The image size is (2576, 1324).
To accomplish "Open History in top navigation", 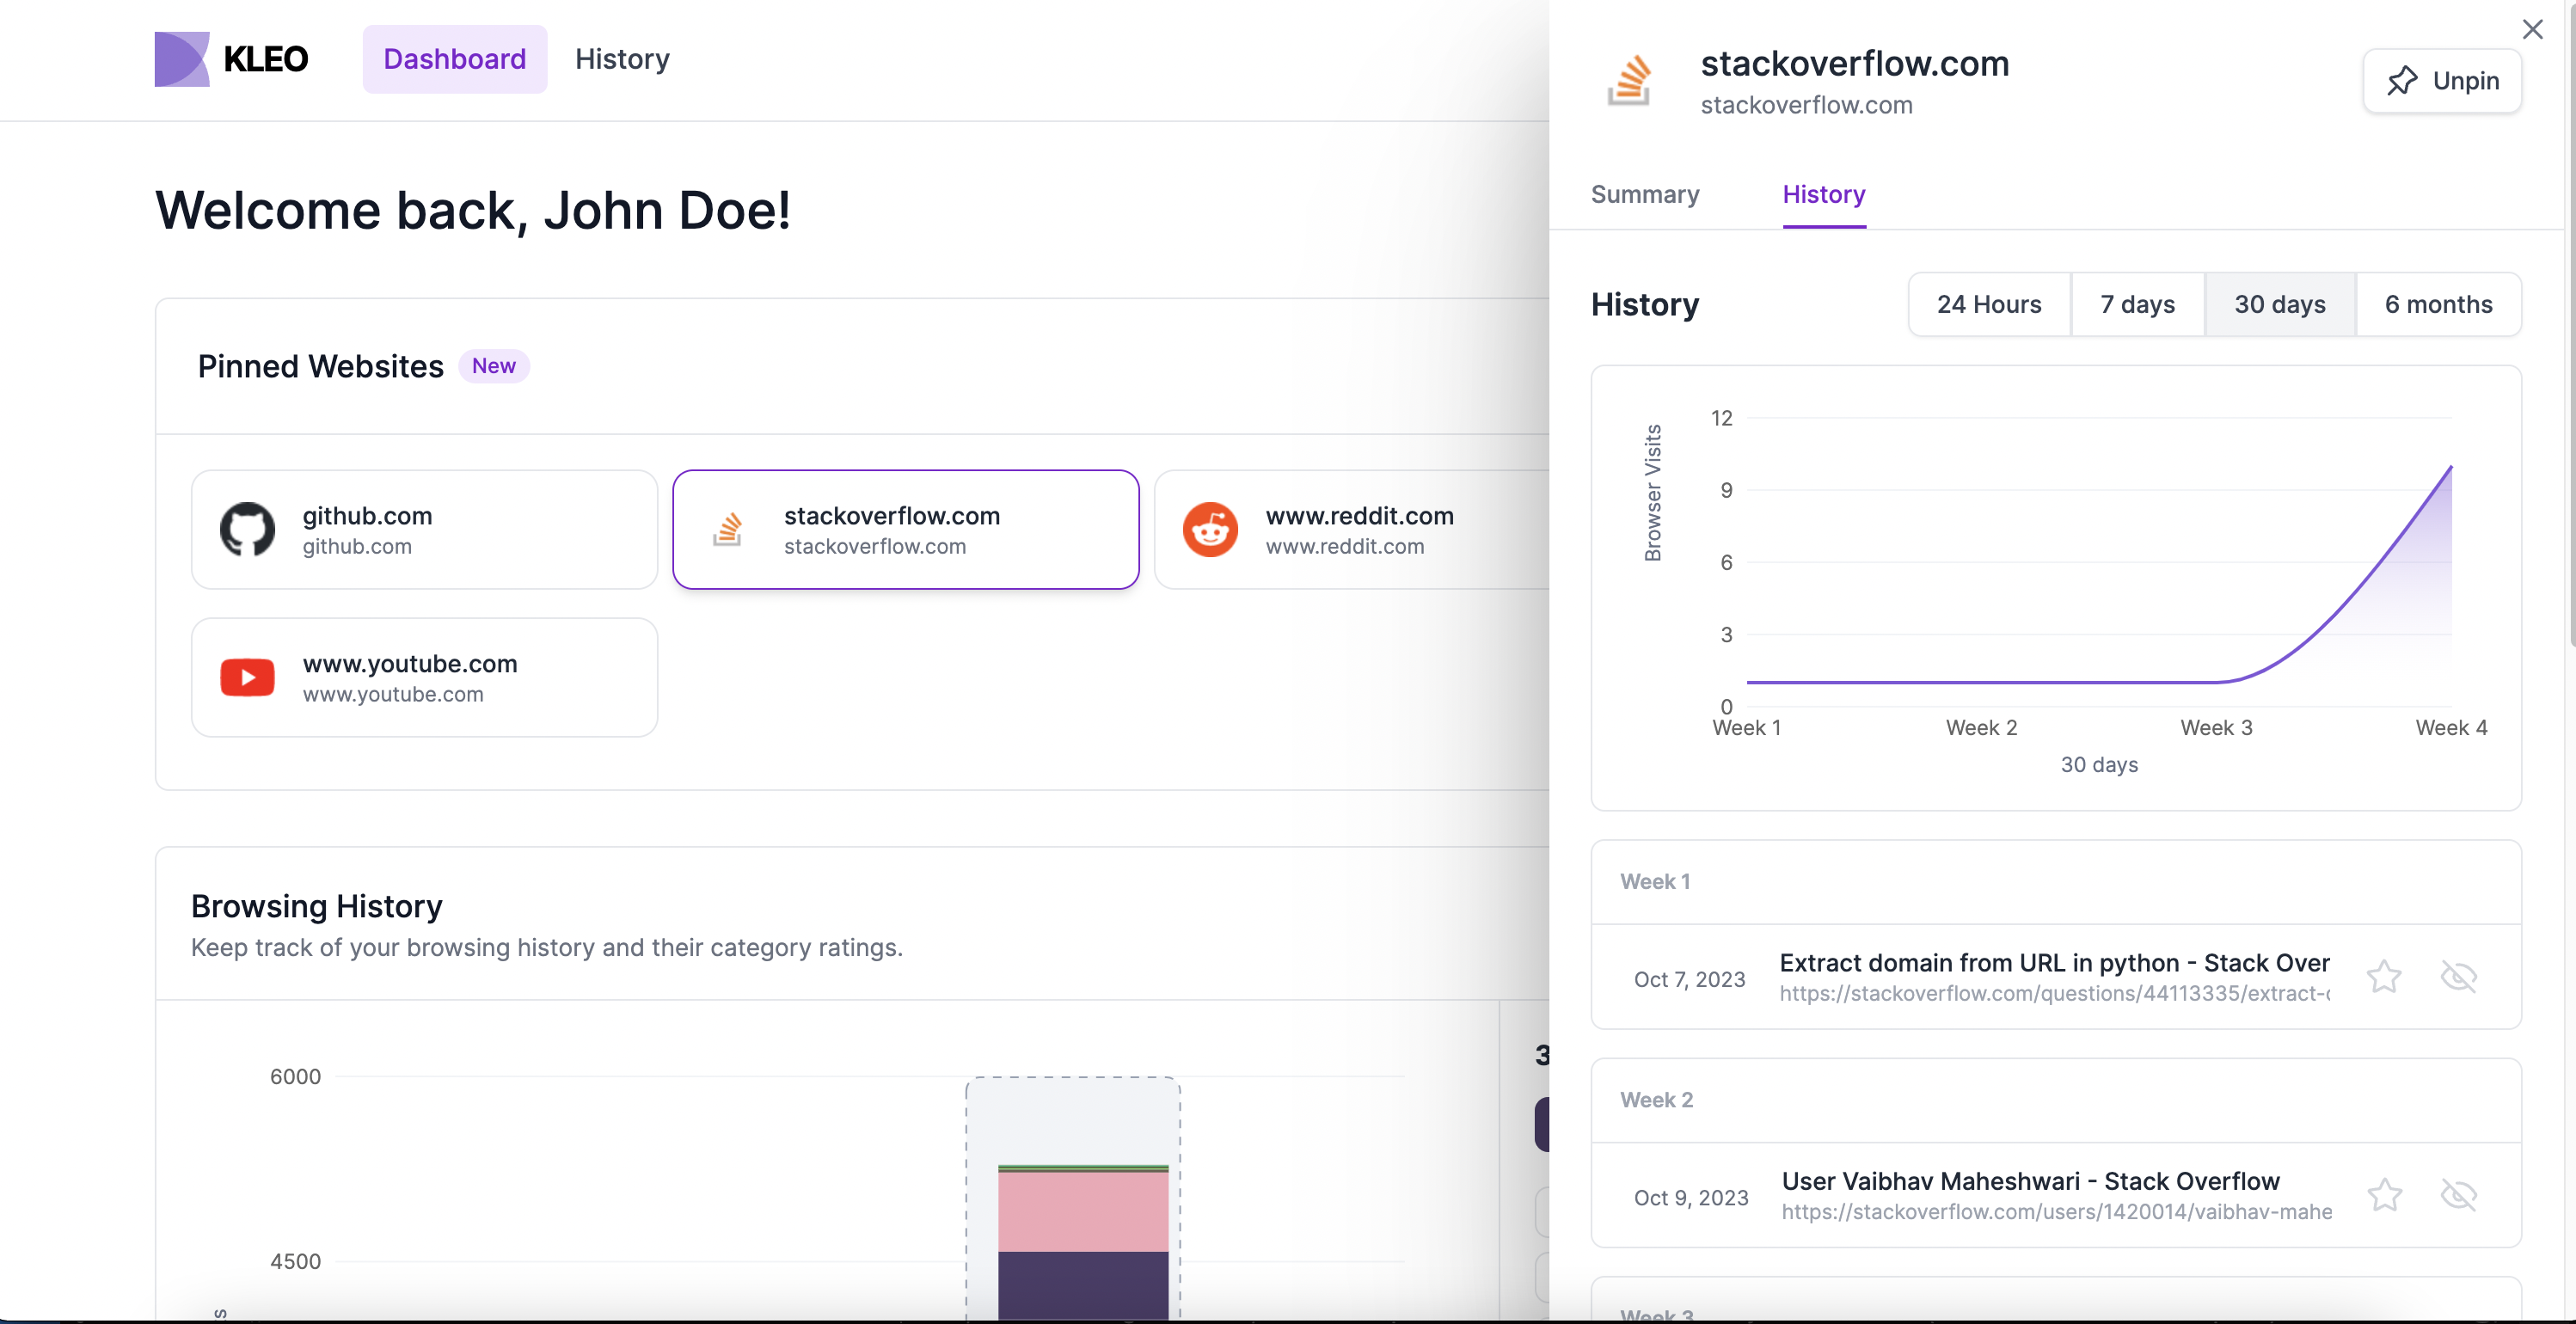I will [x=622, y=59].
